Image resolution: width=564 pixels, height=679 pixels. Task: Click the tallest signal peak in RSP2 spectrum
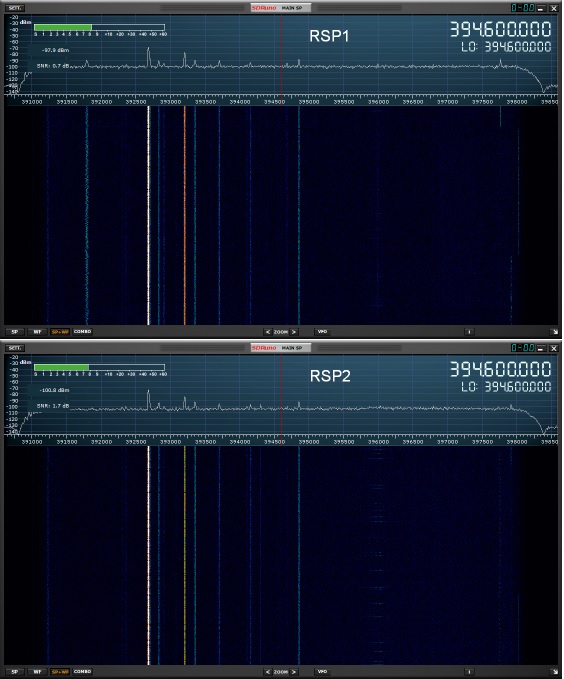point(149,398)
